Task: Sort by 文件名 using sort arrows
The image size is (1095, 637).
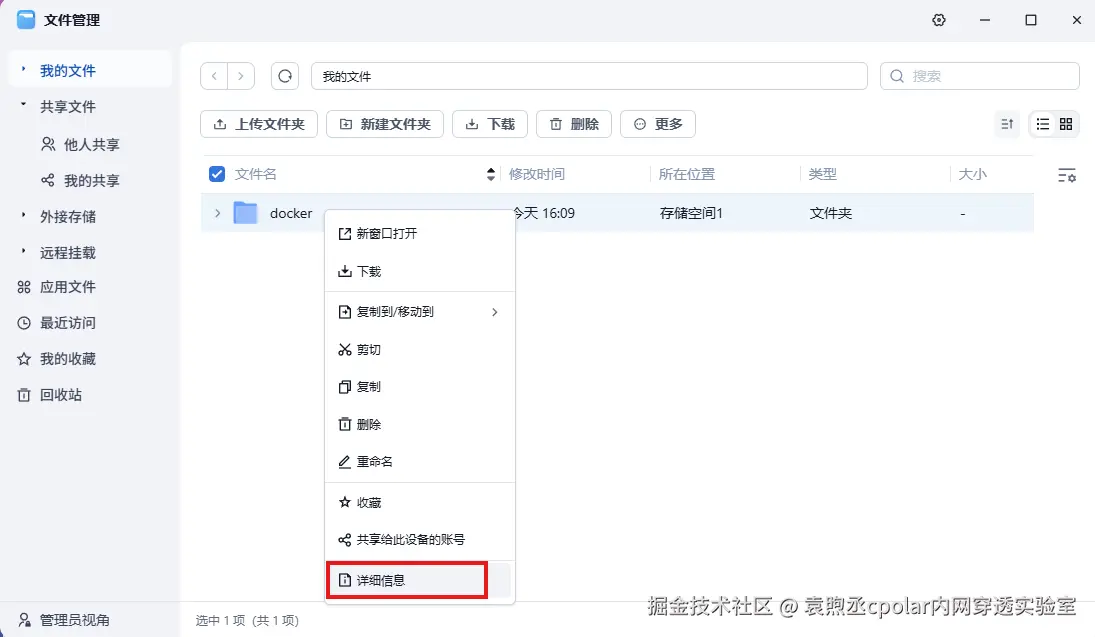Action: click(491, 175)
